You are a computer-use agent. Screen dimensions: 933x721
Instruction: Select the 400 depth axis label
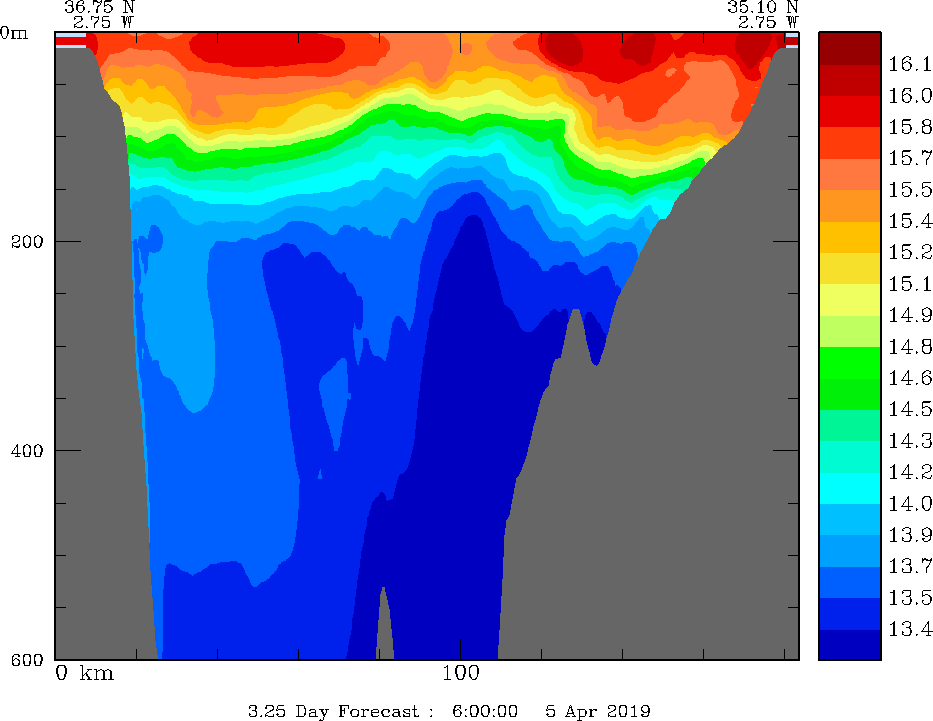coord(27,451)
